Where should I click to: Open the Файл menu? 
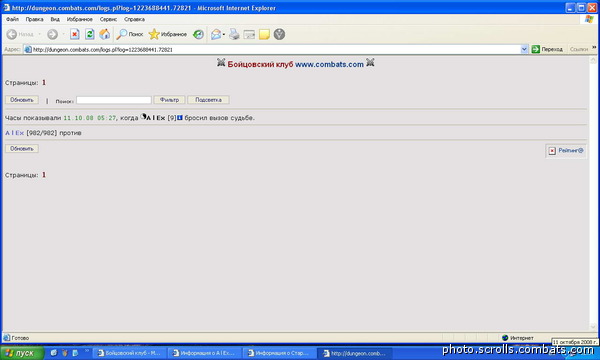point(12,19)
